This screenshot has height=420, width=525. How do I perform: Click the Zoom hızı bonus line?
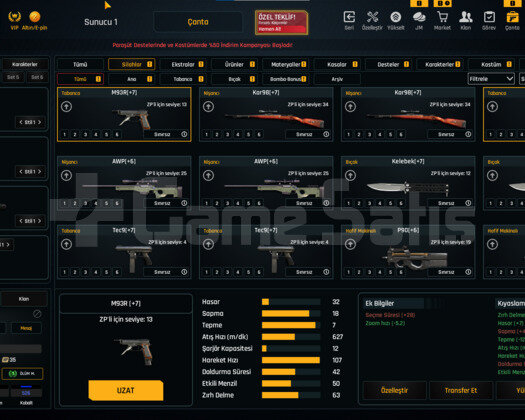pos(385,323)
